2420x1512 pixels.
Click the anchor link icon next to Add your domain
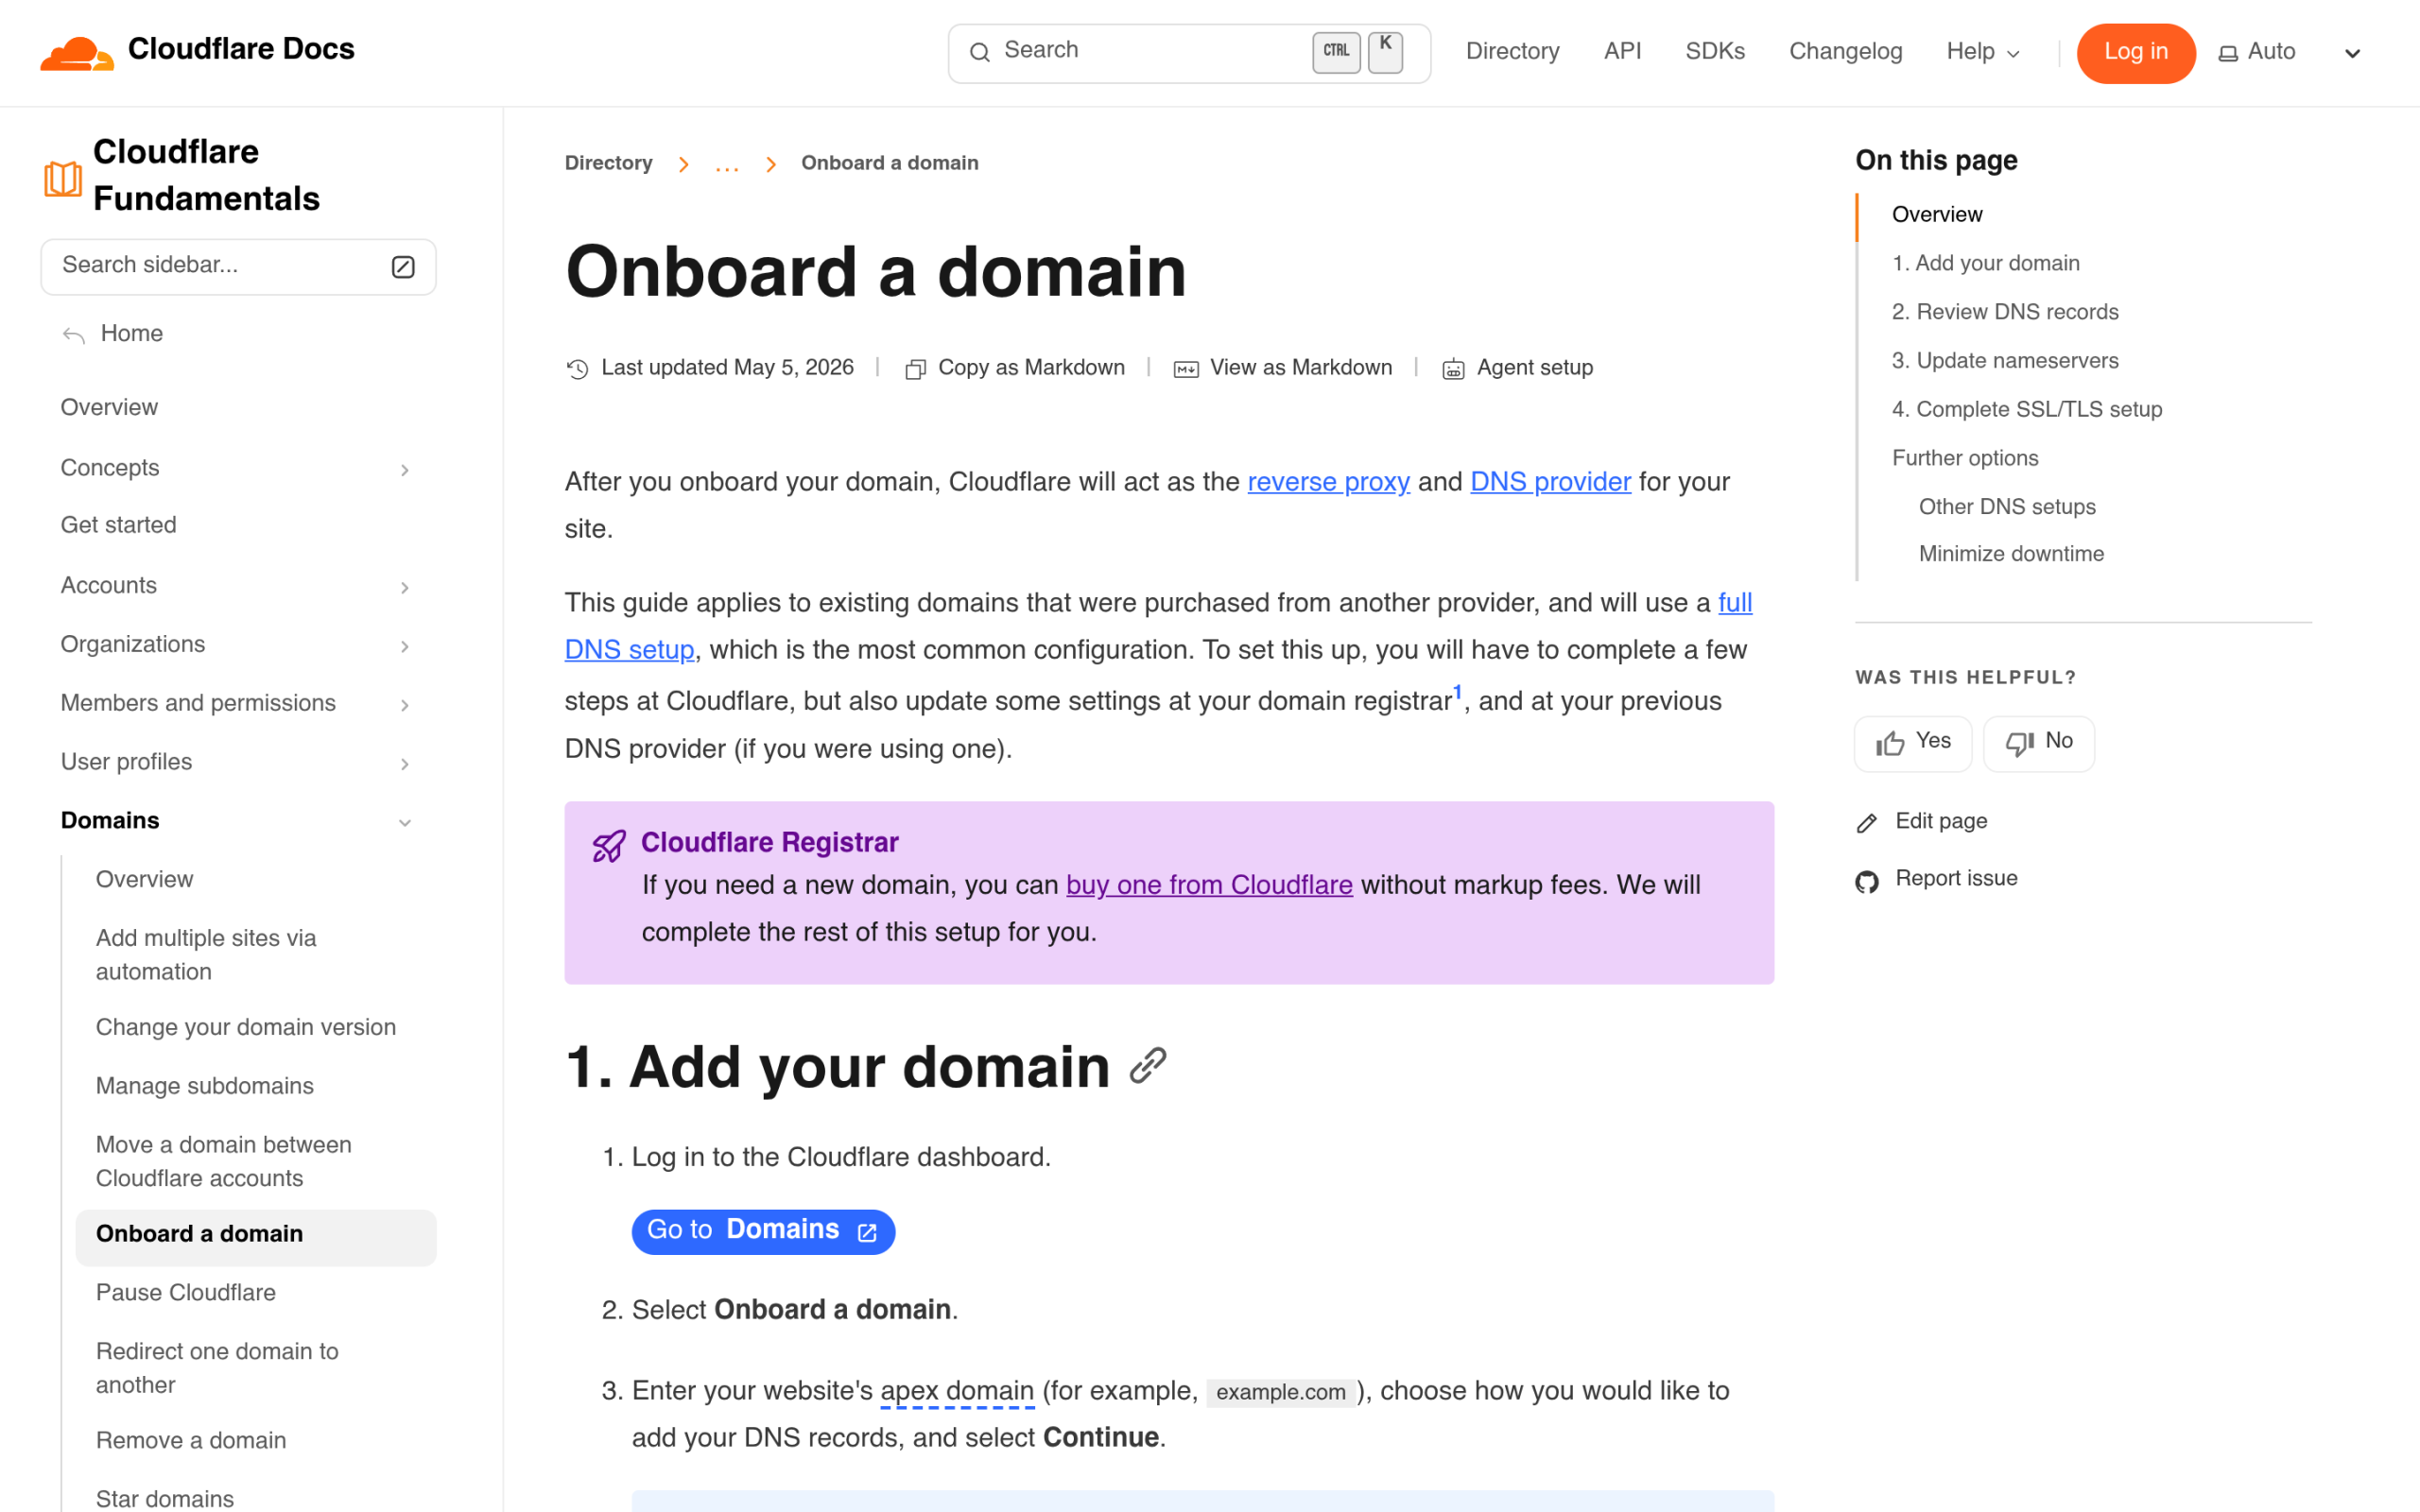point(1148,1066)
